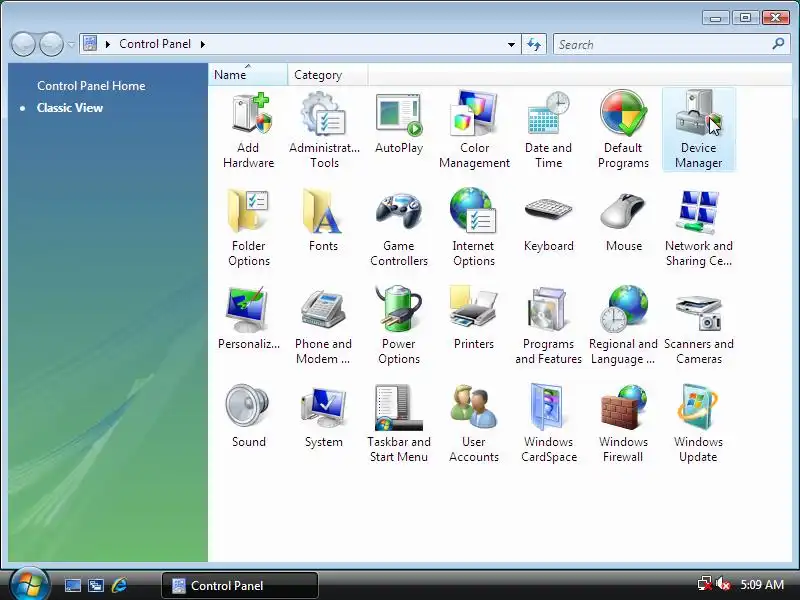Open Date and Time icon
This screenshot has width=800, height=600.
click(548, 130)
